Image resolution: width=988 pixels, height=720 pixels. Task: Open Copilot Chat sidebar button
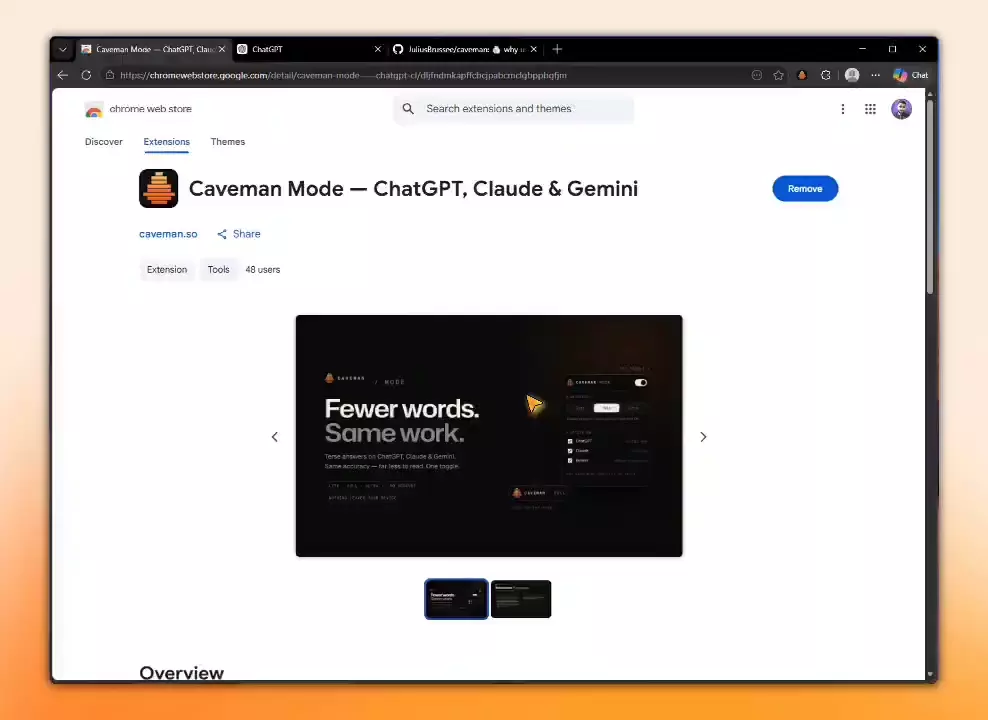(910, 75)
